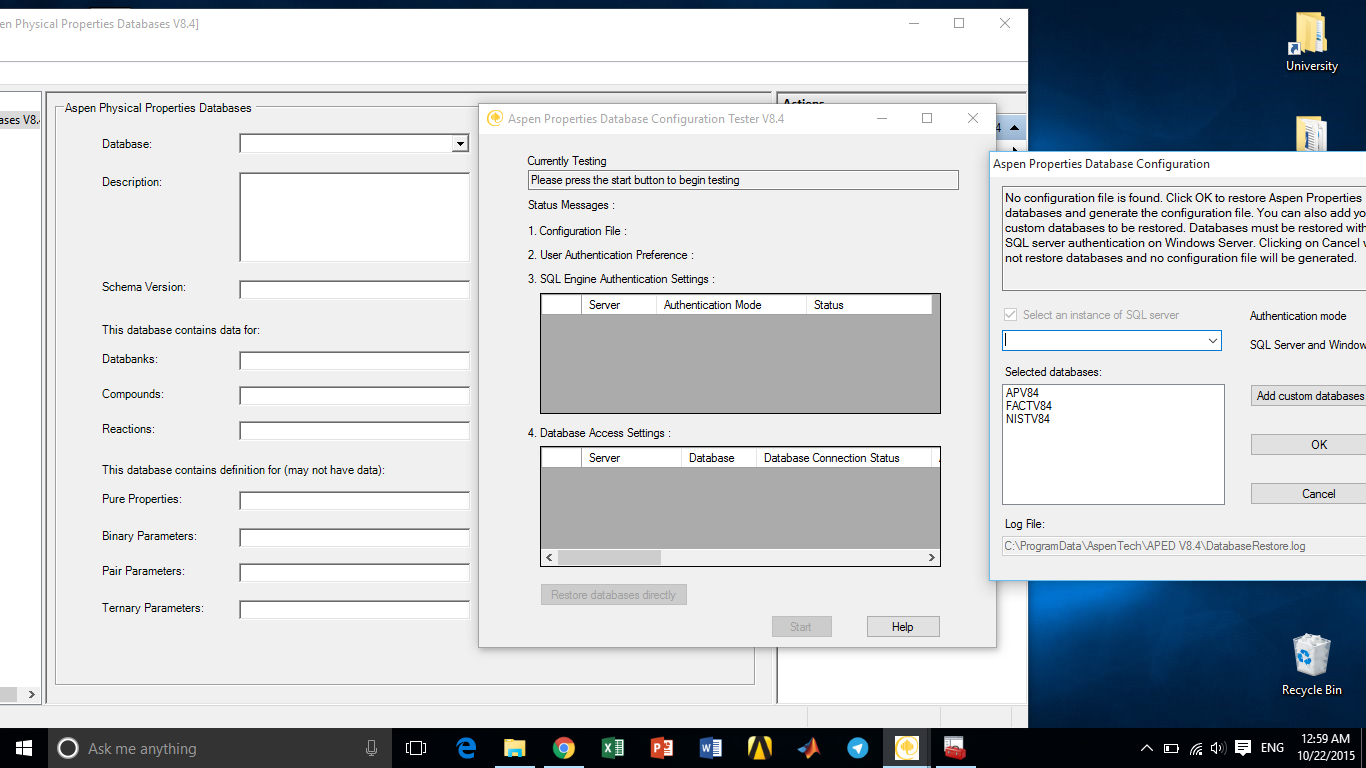Collapse the Actions pane arrow

click(1014, 127)
